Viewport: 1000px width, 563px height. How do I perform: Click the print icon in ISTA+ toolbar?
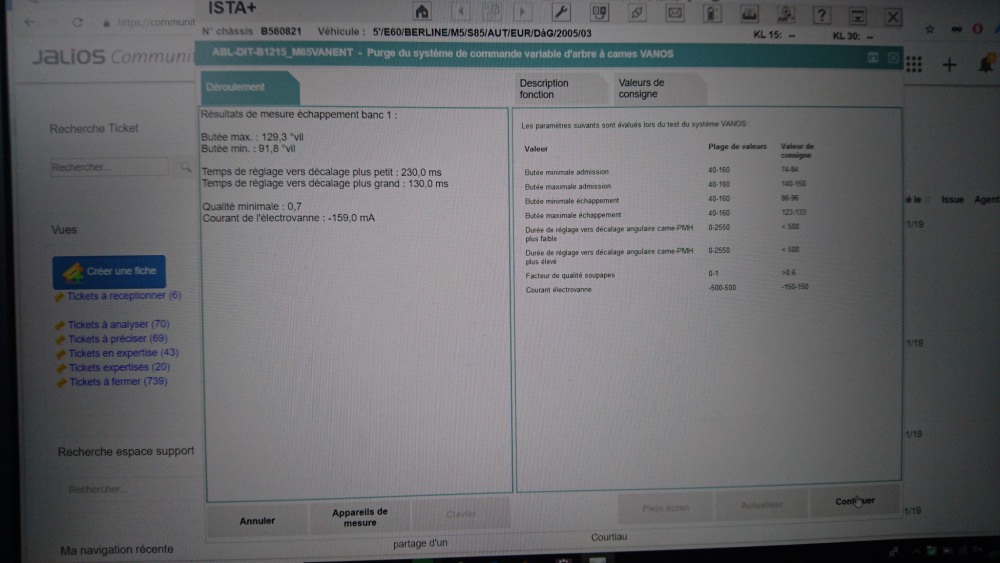[749, 14]
